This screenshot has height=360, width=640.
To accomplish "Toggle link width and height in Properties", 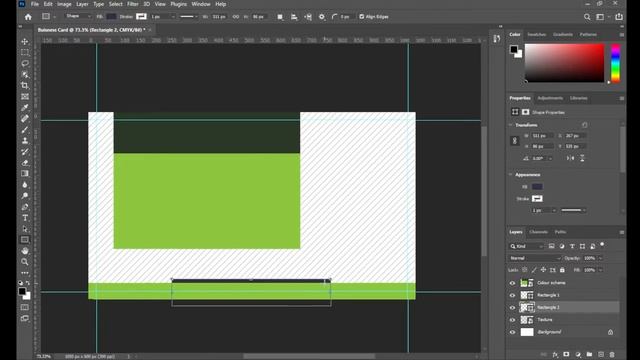I will [x=515, y=141].
